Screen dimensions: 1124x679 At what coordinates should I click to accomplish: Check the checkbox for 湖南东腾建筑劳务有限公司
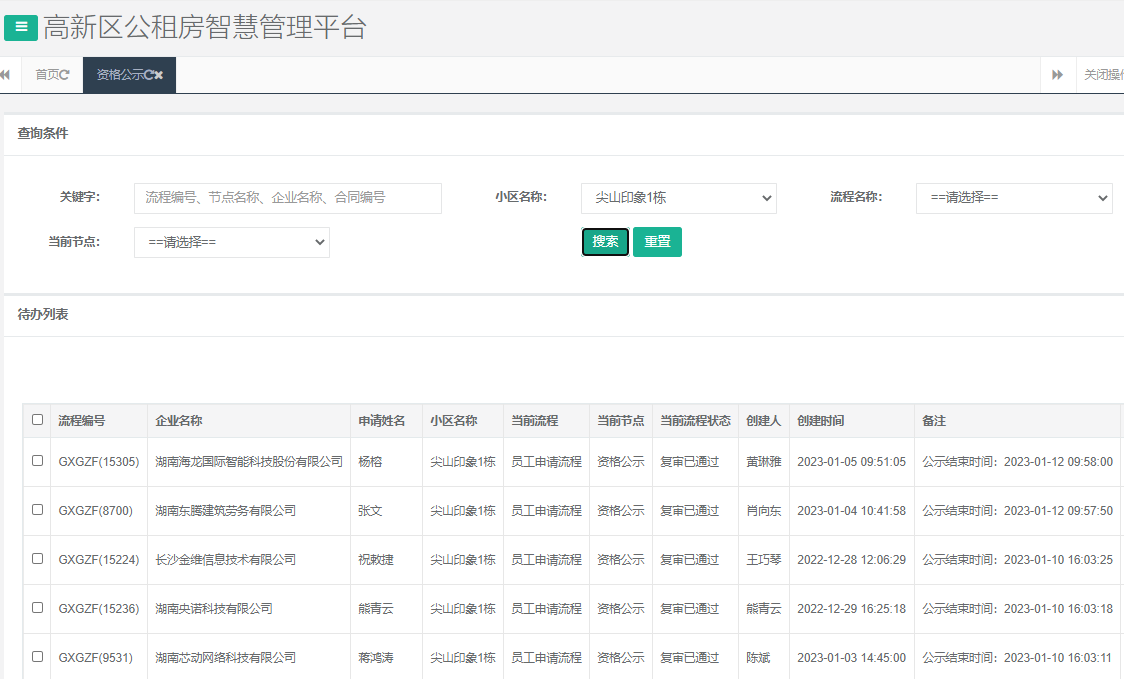tap(37, 510)
